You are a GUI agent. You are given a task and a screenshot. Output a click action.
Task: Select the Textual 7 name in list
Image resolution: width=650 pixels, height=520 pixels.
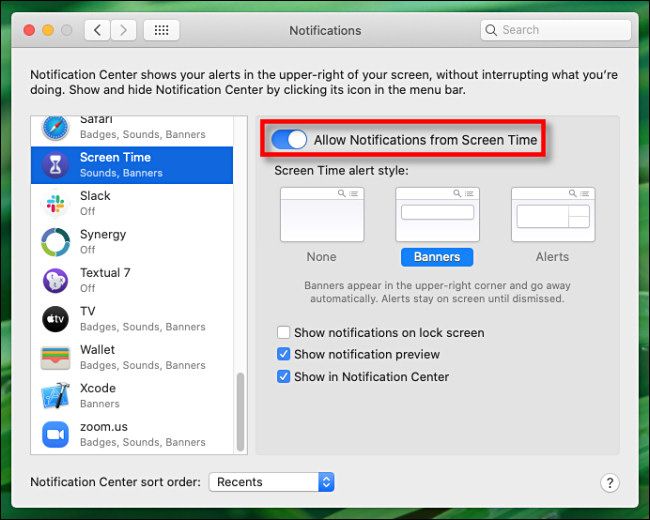click(x=105, y=273)
